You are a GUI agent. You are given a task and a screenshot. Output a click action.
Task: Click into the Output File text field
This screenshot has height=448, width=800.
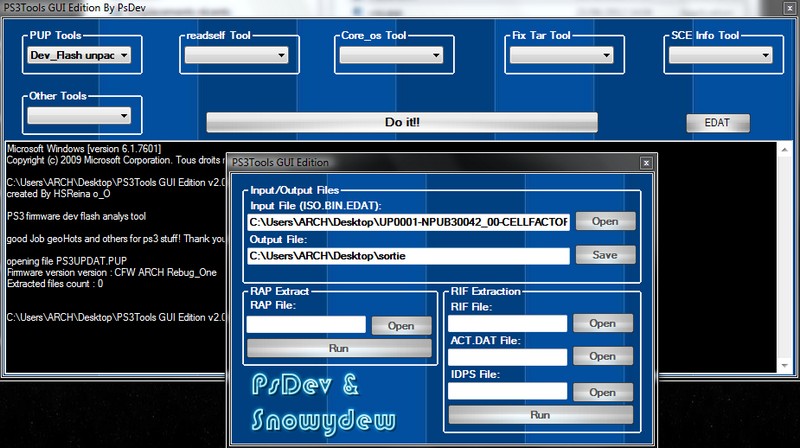click(408, 255)
